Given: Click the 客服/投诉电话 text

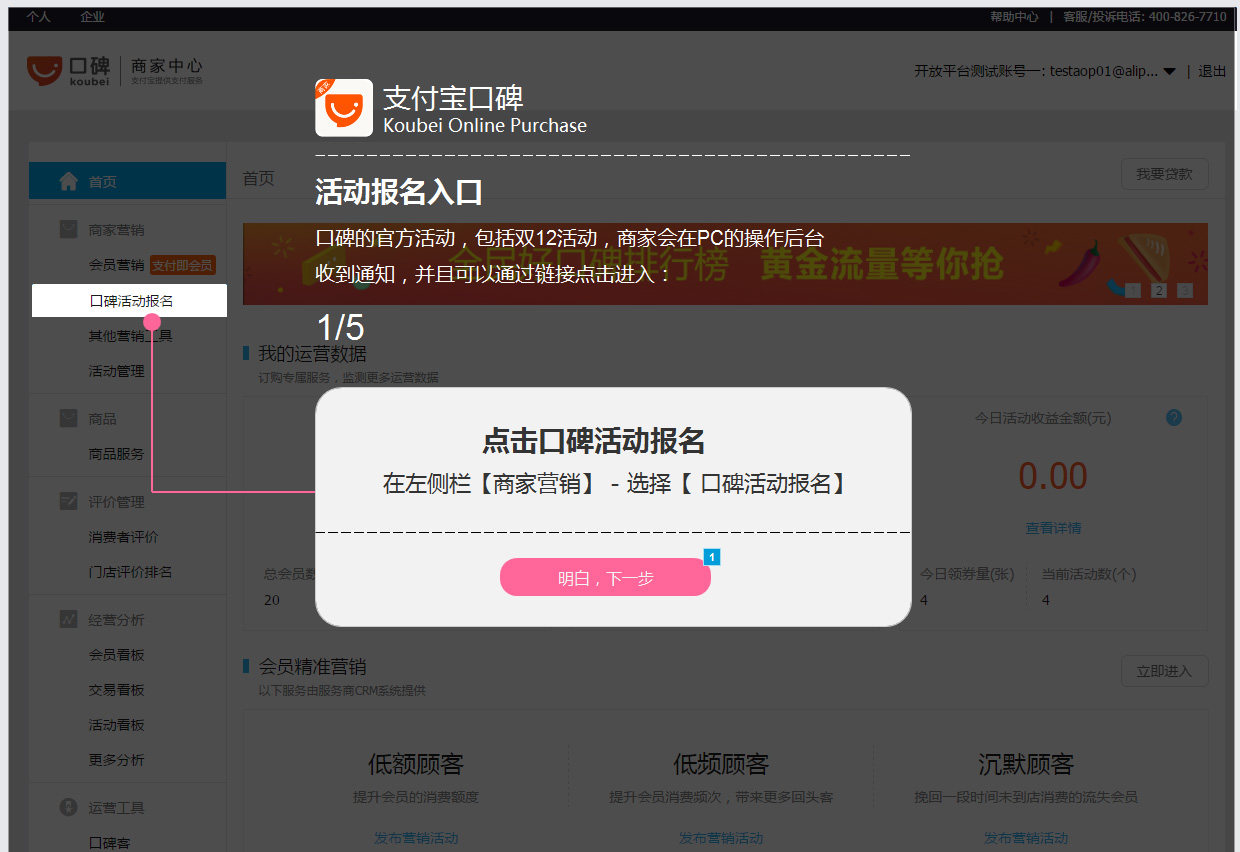Looking at the screenshot, I should click(1144, 17).
